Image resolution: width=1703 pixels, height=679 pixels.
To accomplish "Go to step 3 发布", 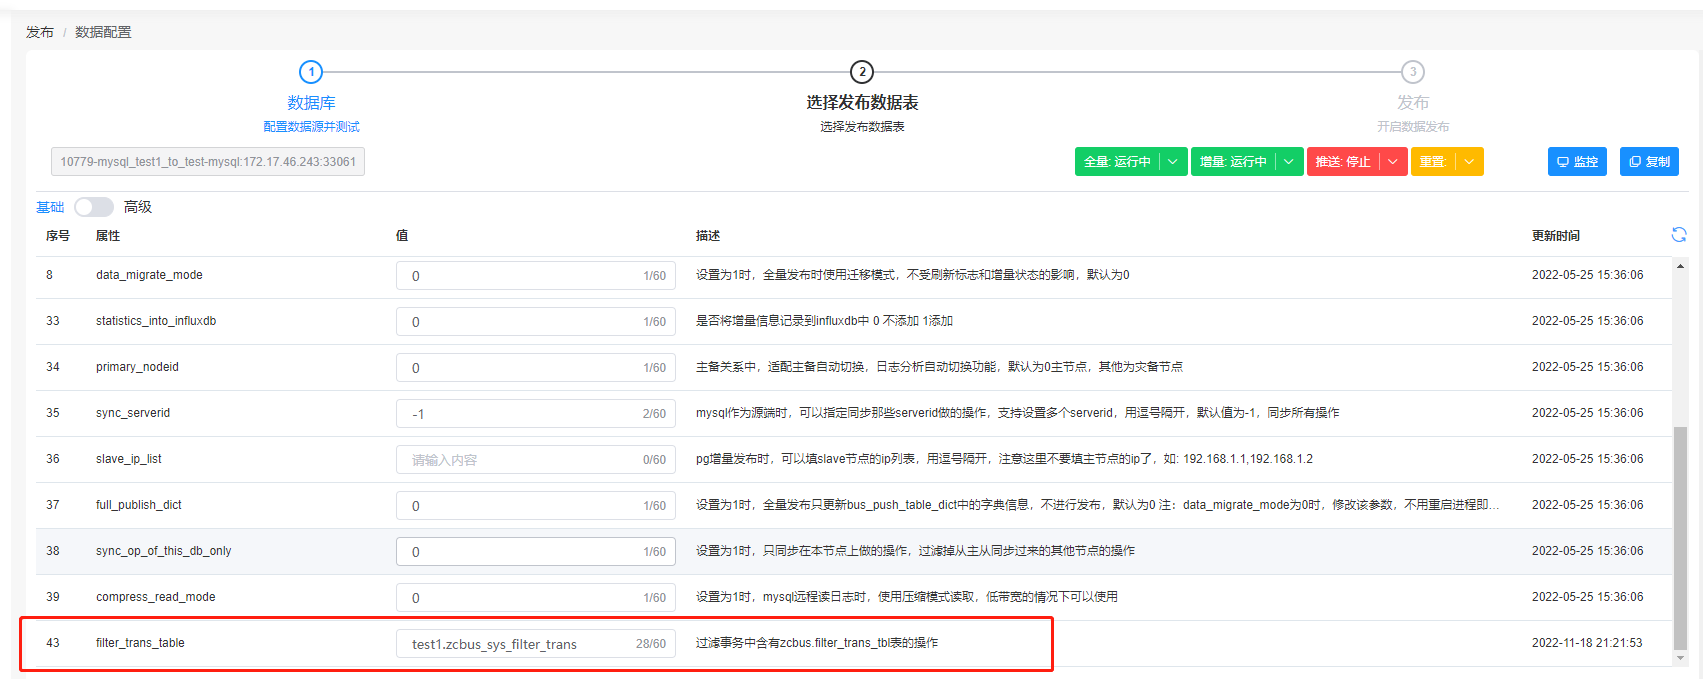I will [1412, 72].
